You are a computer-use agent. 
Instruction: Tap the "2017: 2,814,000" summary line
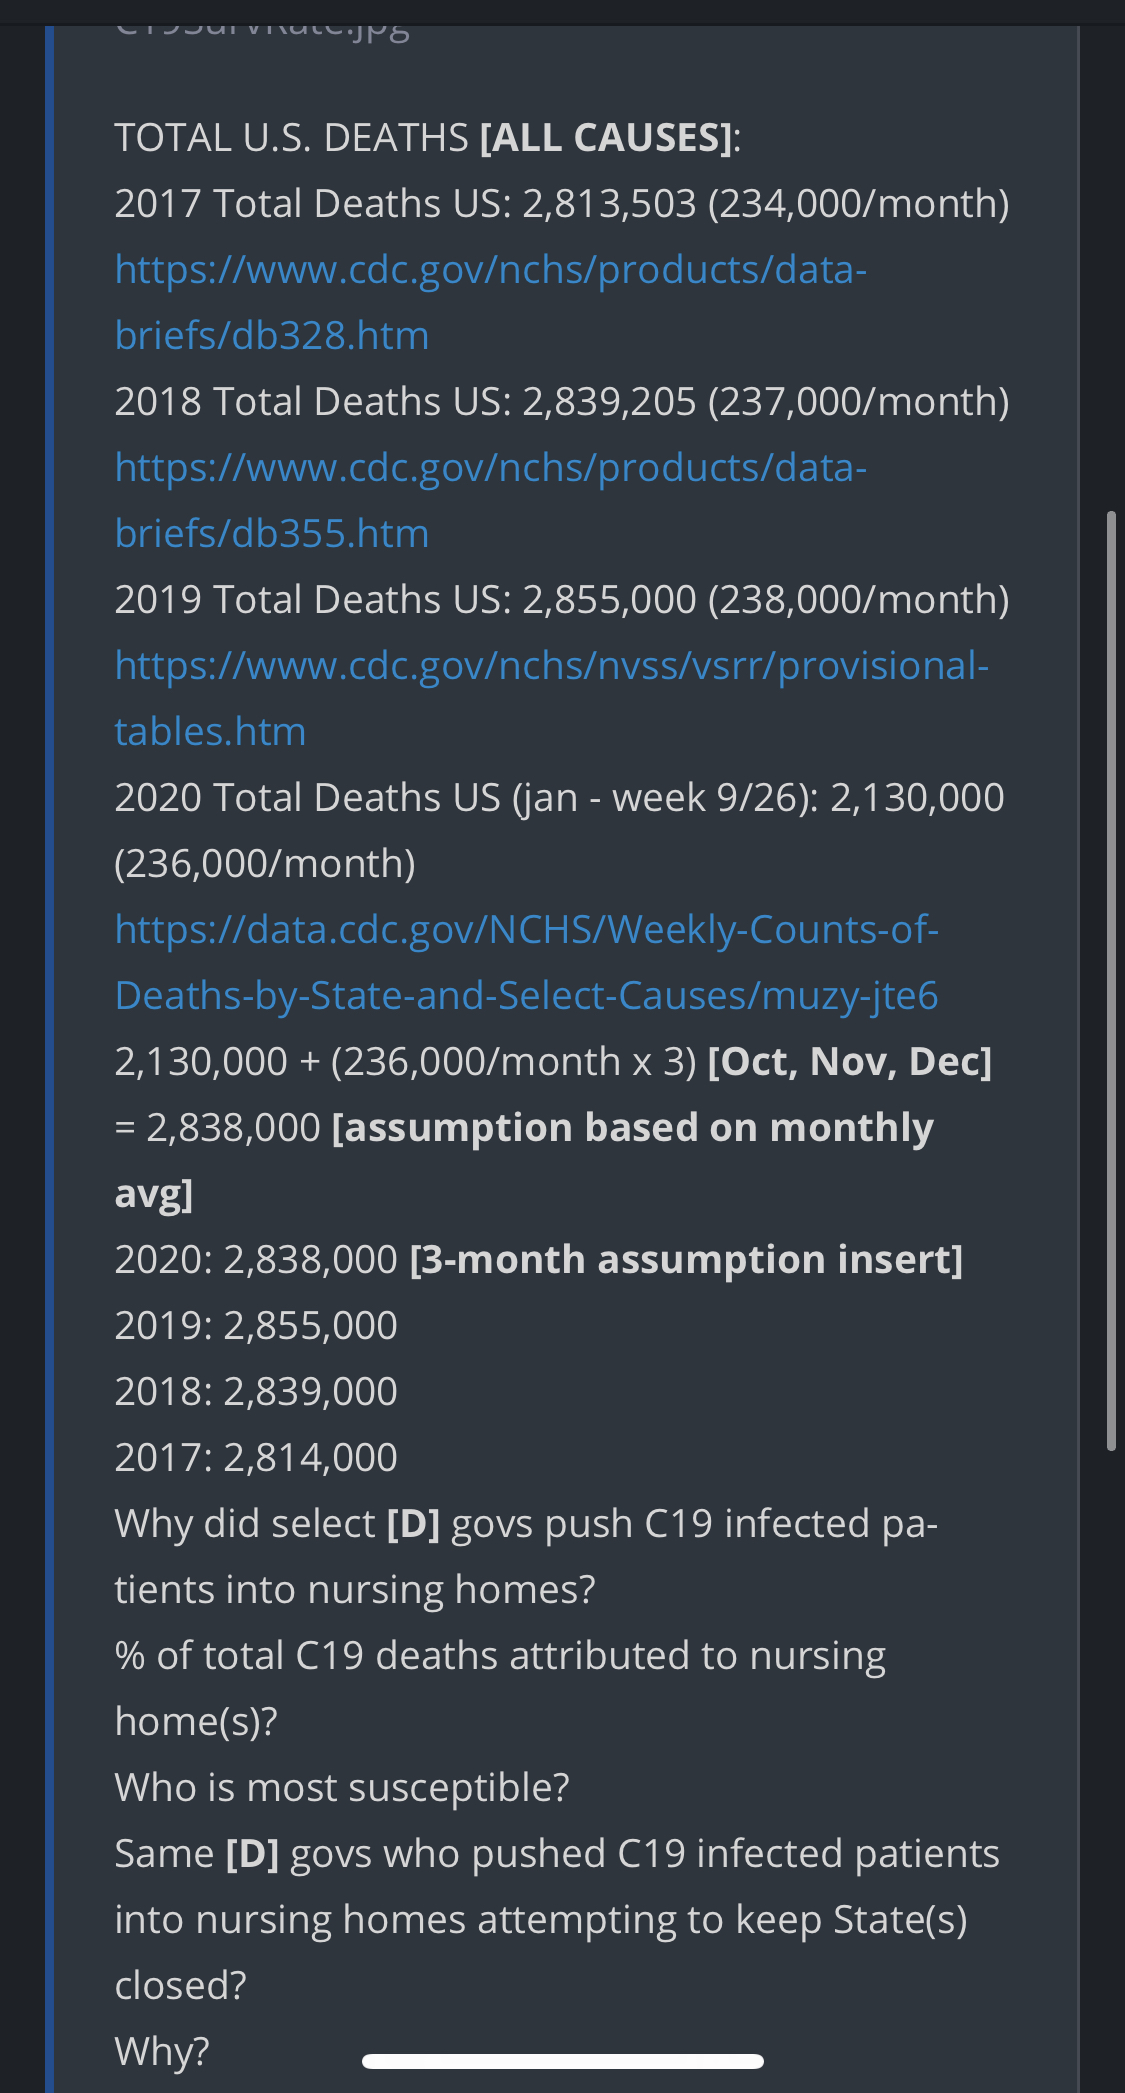click(256, 1458)
